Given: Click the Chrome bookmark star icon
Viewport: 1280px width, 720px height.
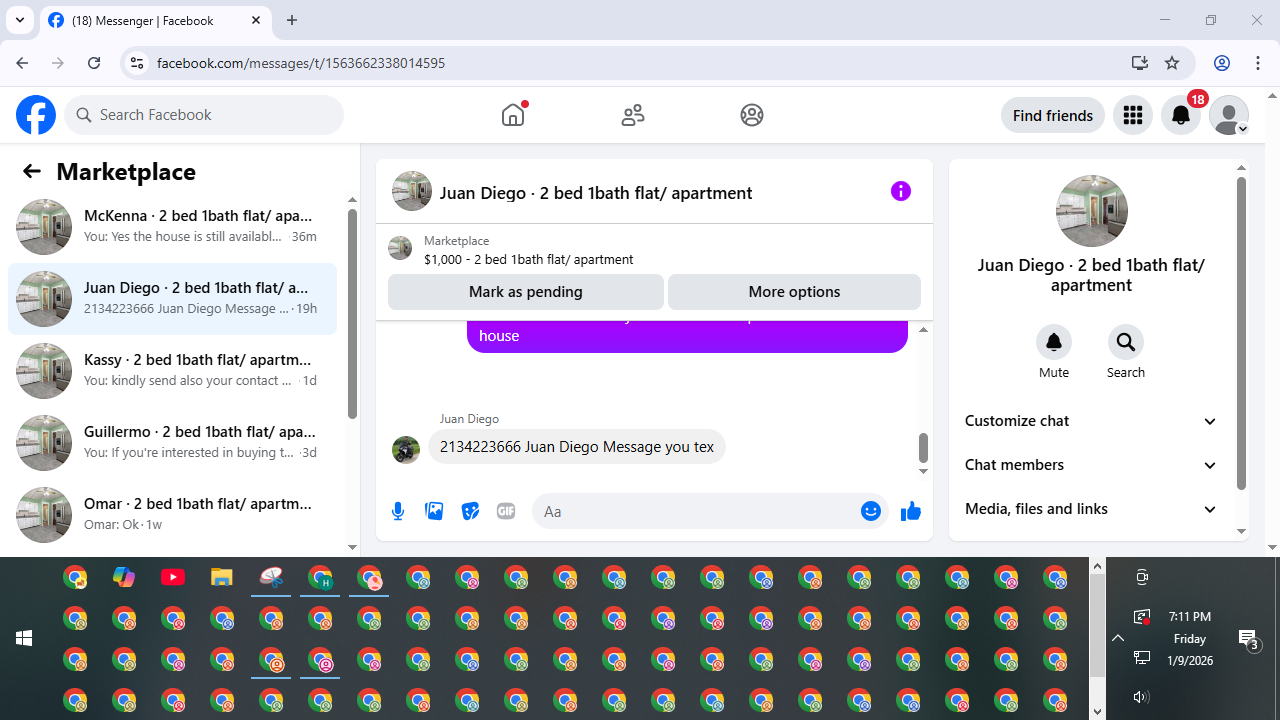Looking at the screenshot, I should tap(1172, 63).
